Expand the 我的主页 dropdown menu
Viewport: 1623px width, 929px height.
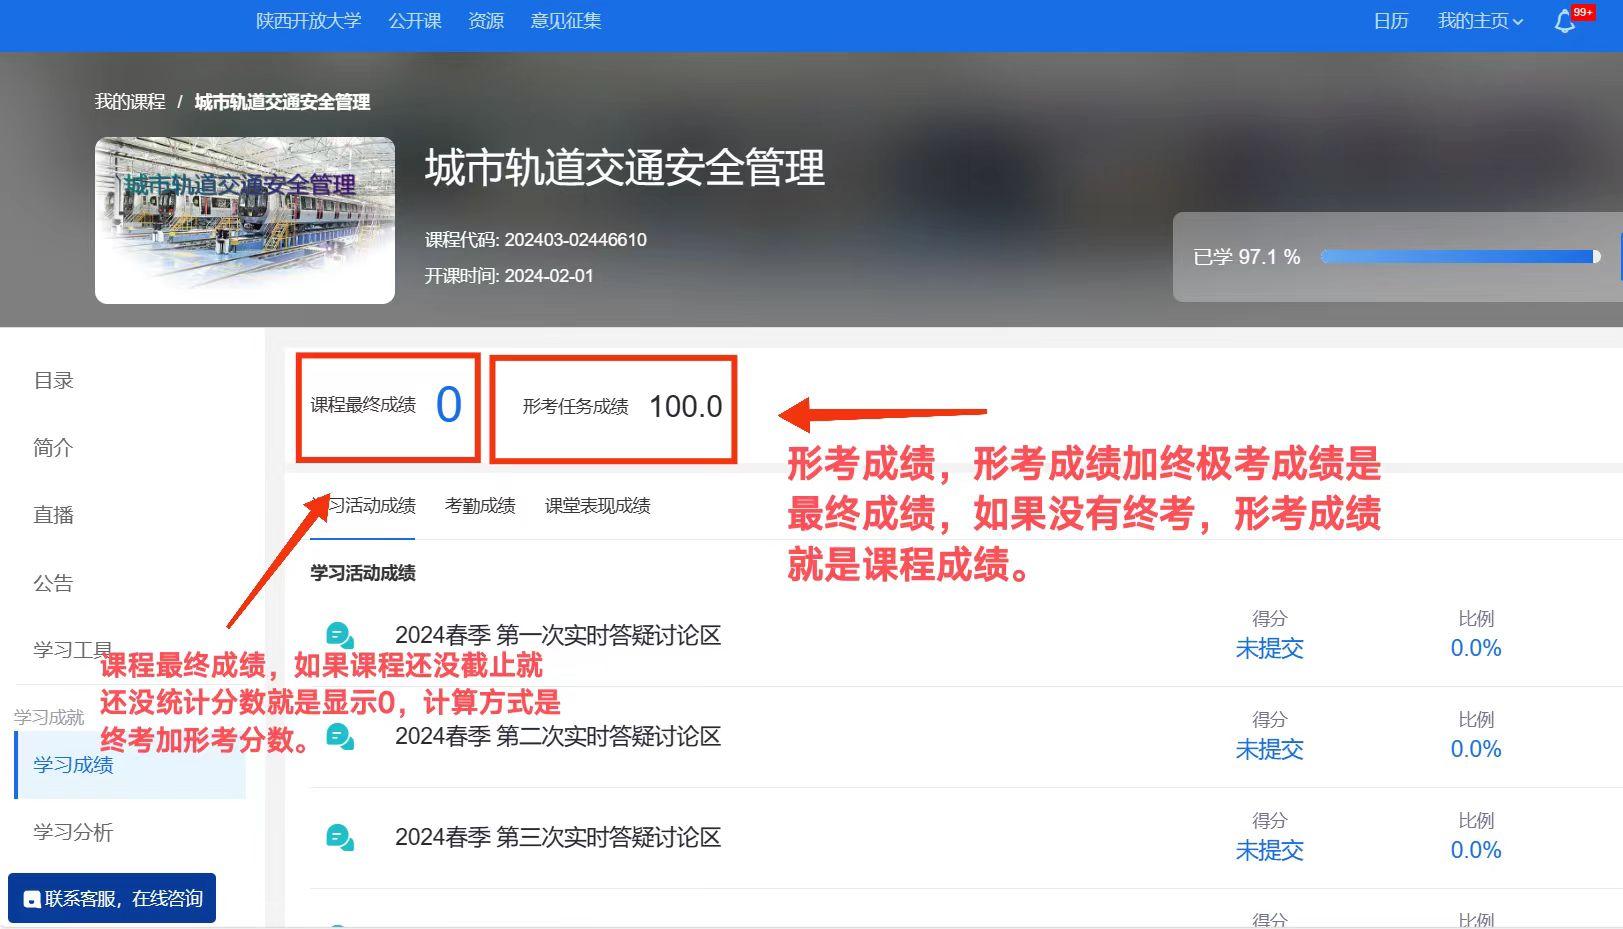point(1480,21)
